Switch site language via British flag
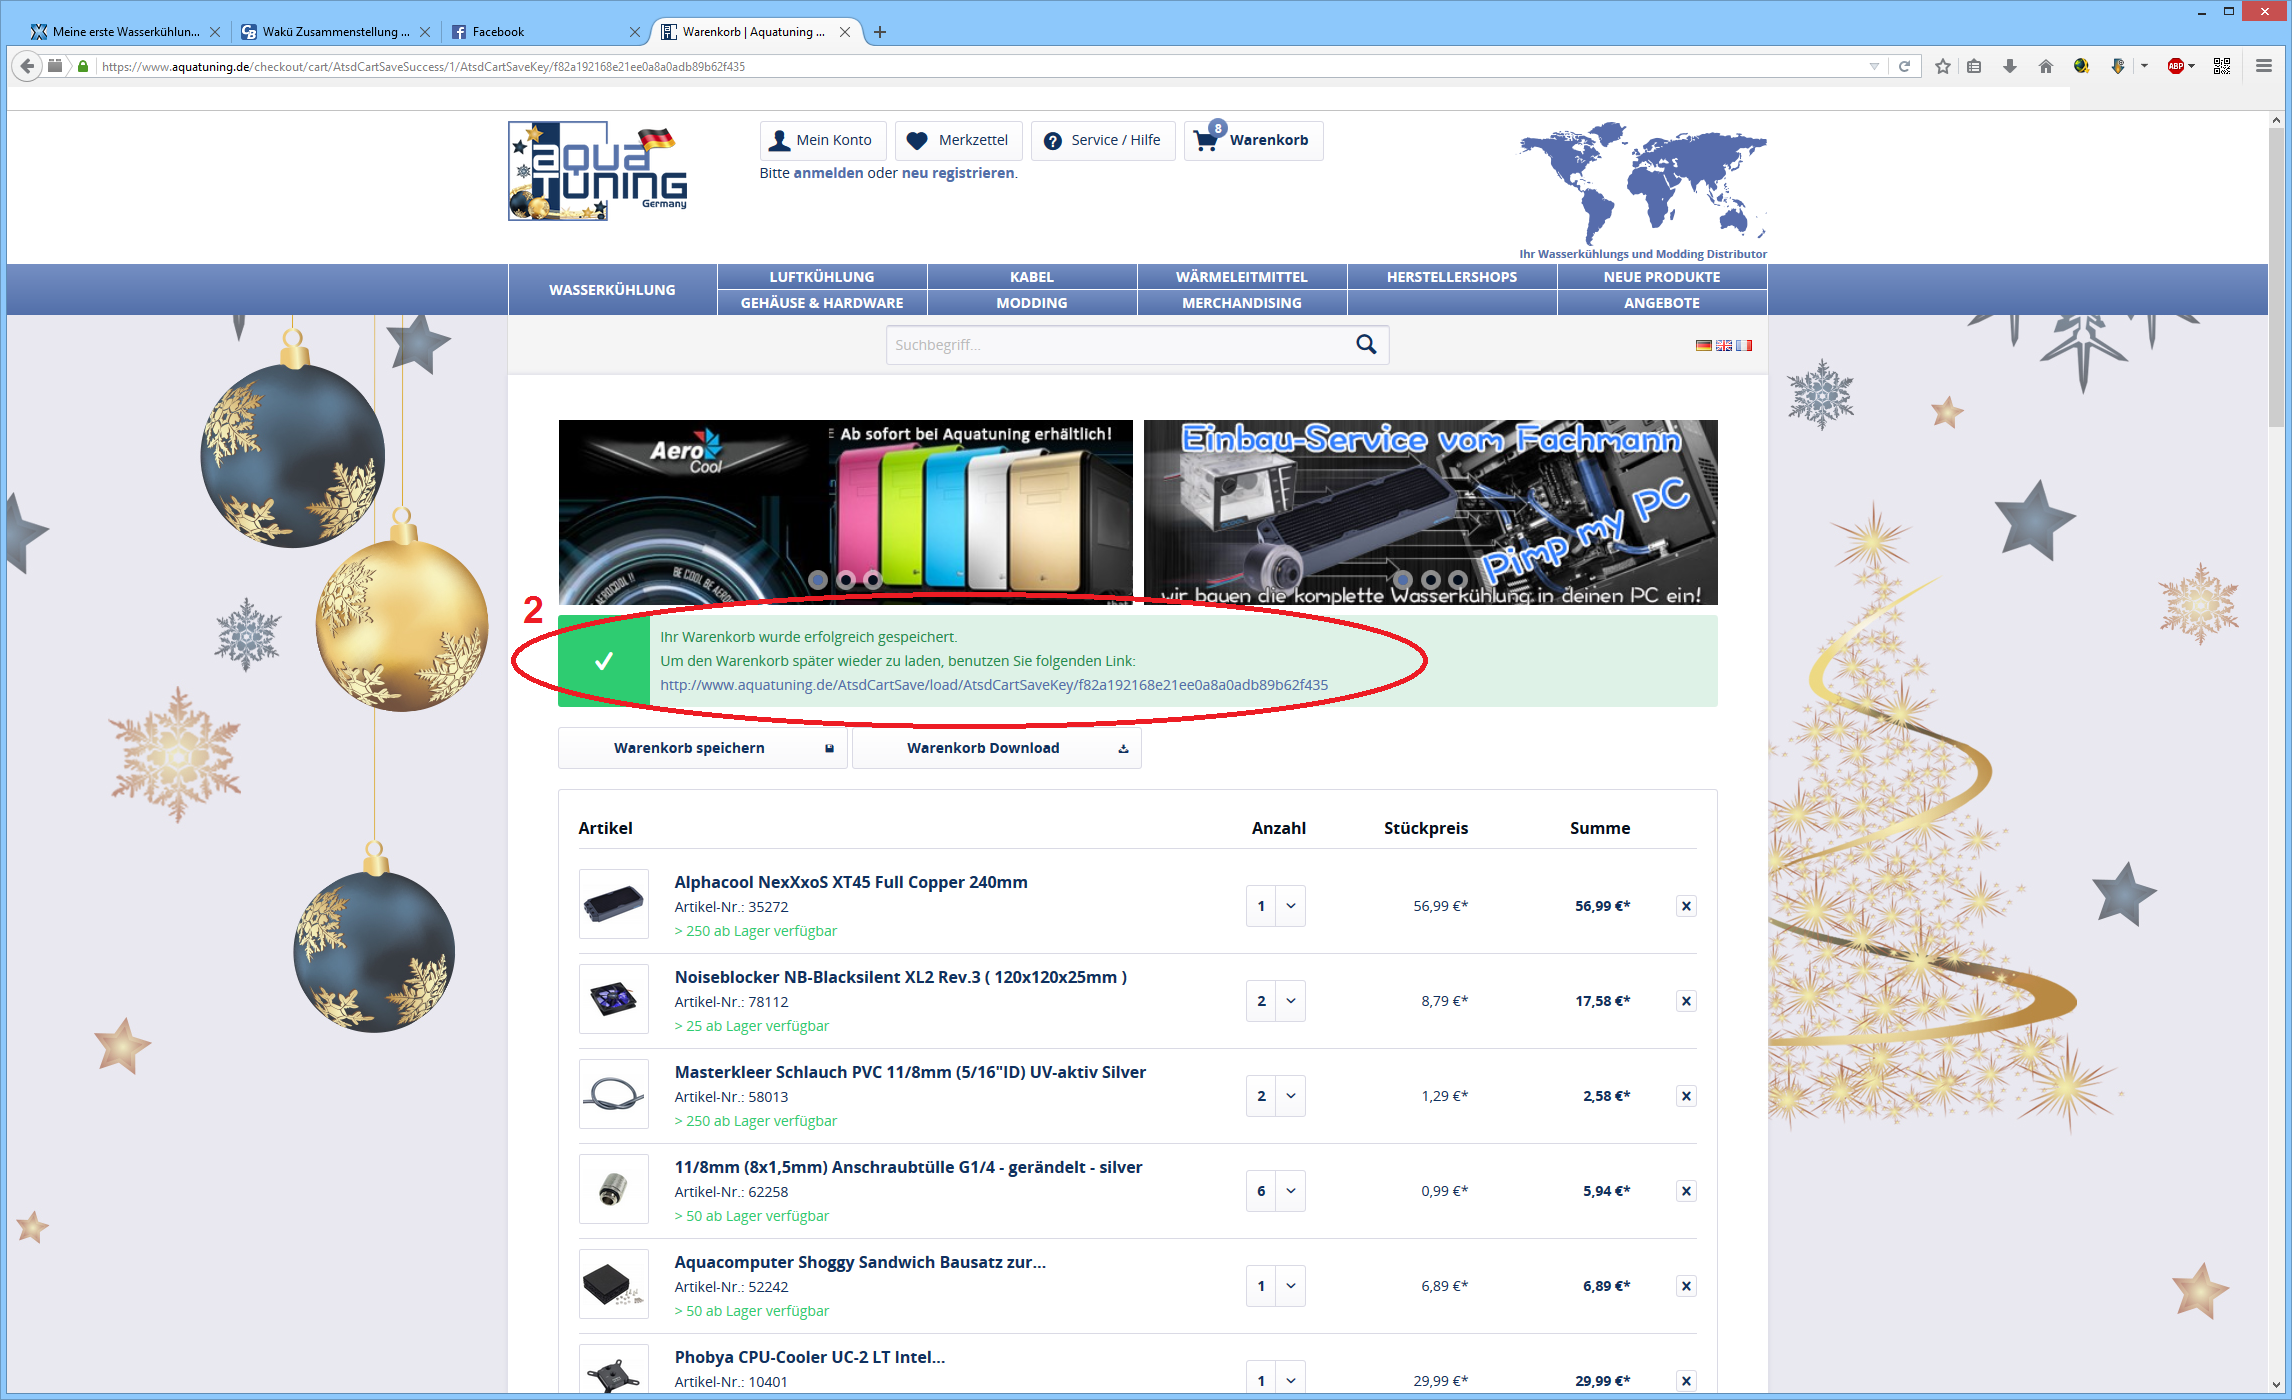The image size is (2292, 1400). [1724, 345]
